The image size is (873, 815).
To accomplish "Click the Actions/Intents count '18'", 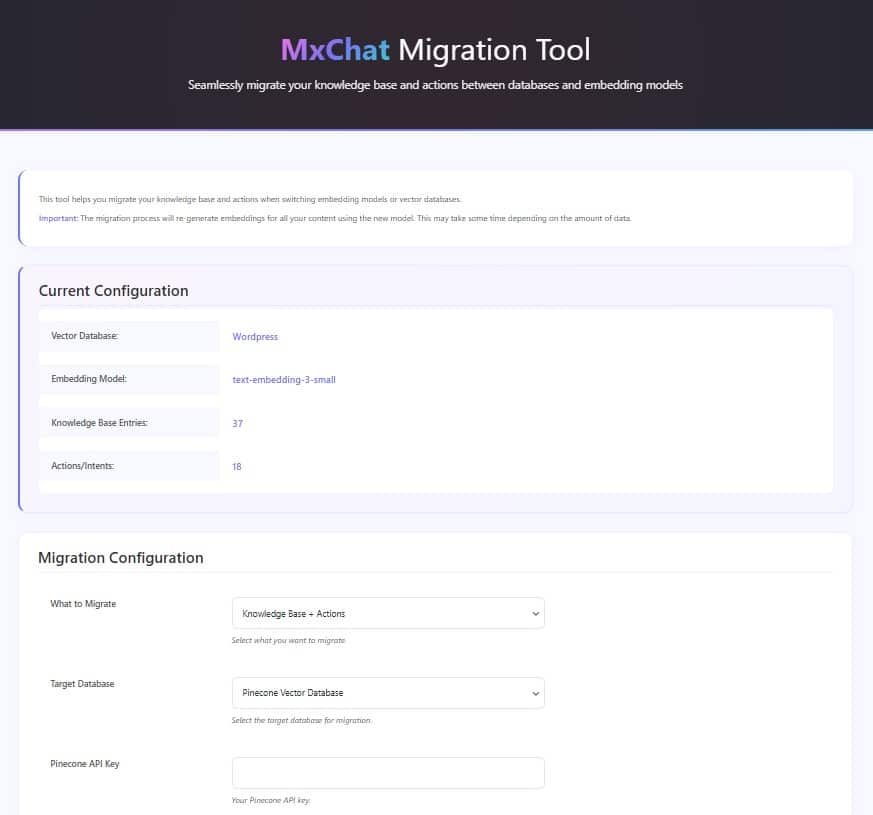I will [x=237, y=467].
